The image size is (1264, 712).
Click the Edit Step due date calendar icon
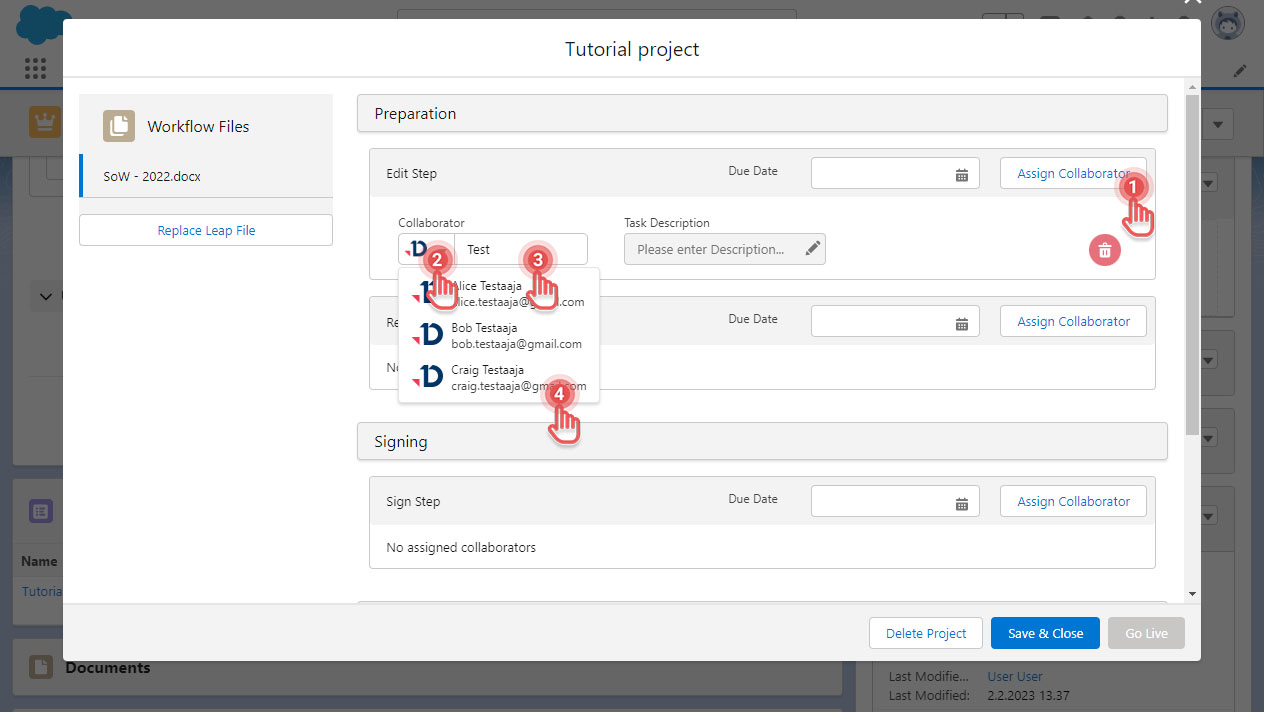(x=962, y=173)
